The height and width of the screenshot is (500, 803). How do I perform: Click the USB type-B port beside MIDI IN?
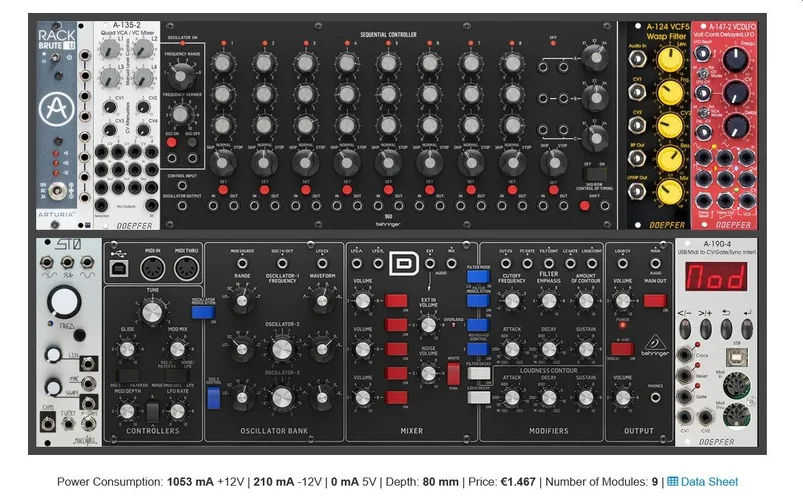coord(119,268)
